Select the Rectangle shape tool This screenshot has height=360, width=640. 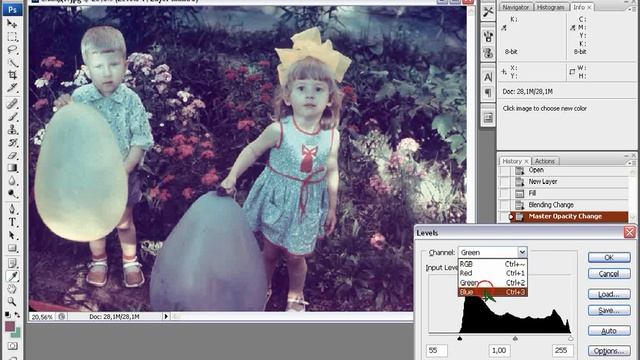[12, 248]
